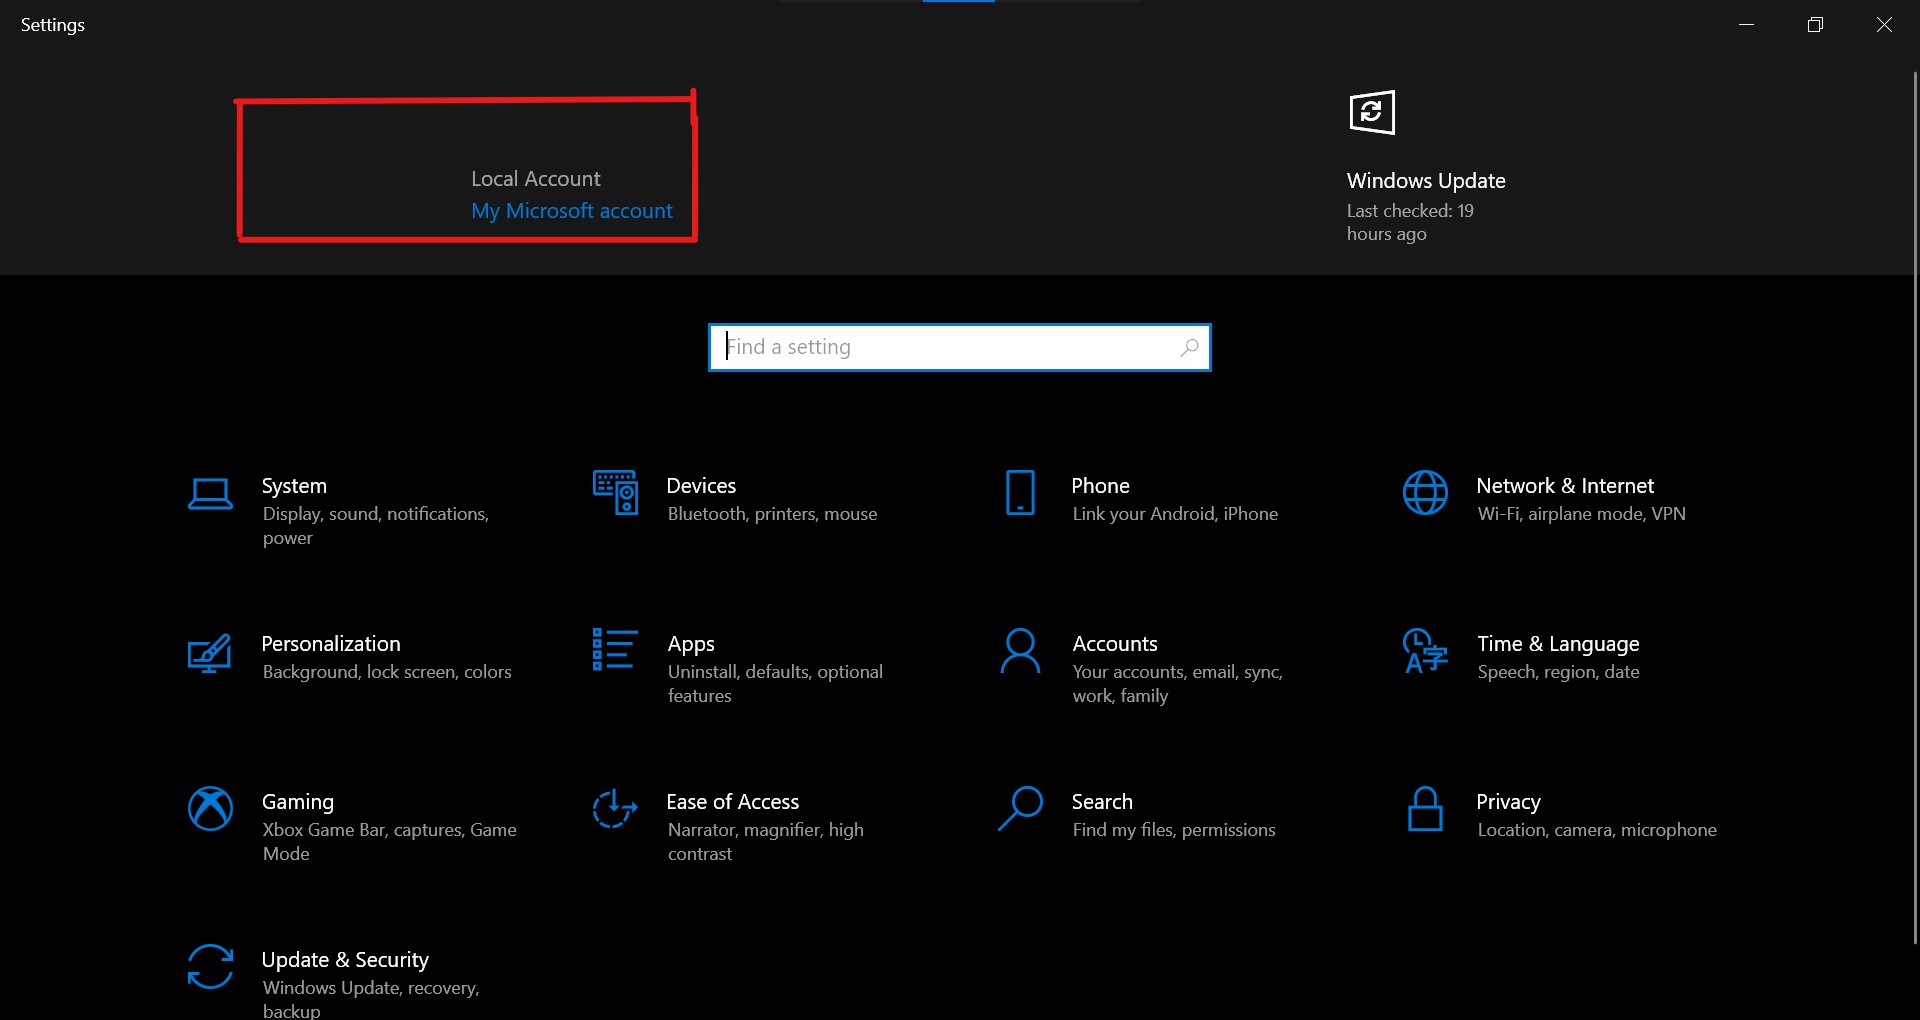Click 'Uninstall, defaults, optional features' text

coord(775,684)
